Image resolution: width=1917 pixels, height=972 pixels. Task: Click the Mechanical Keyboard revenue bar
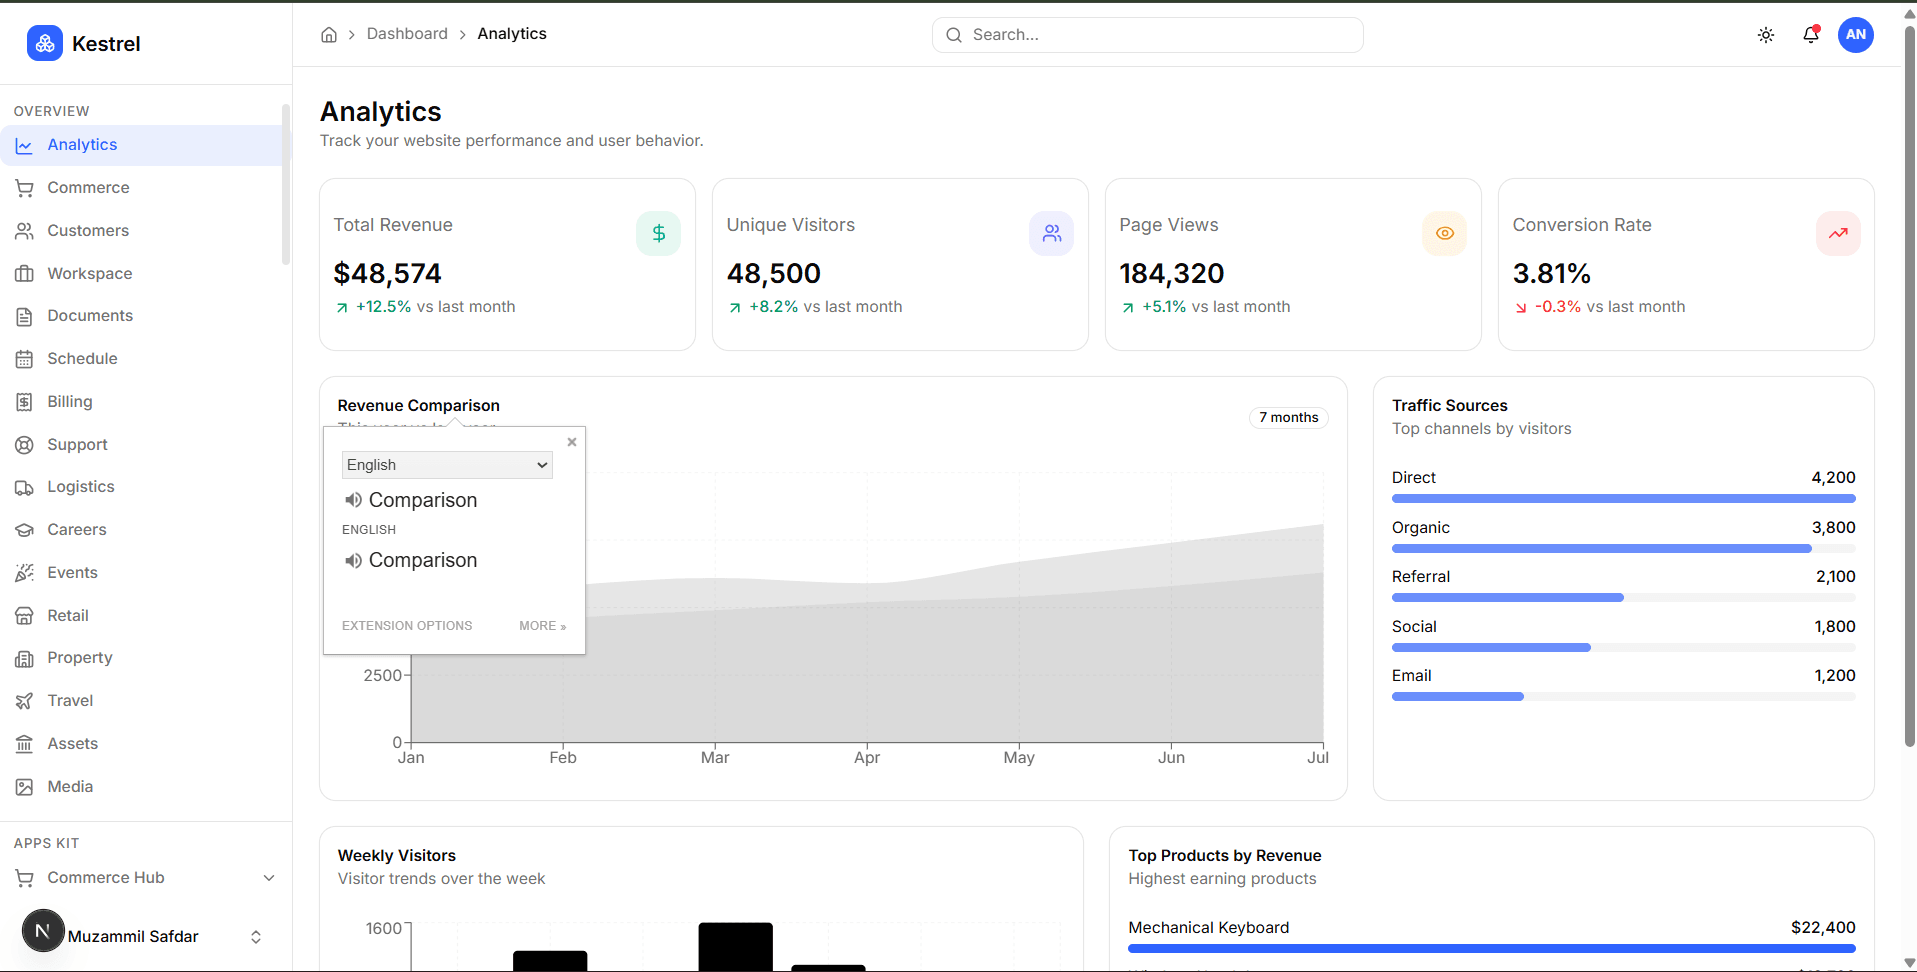[1491, 948]
